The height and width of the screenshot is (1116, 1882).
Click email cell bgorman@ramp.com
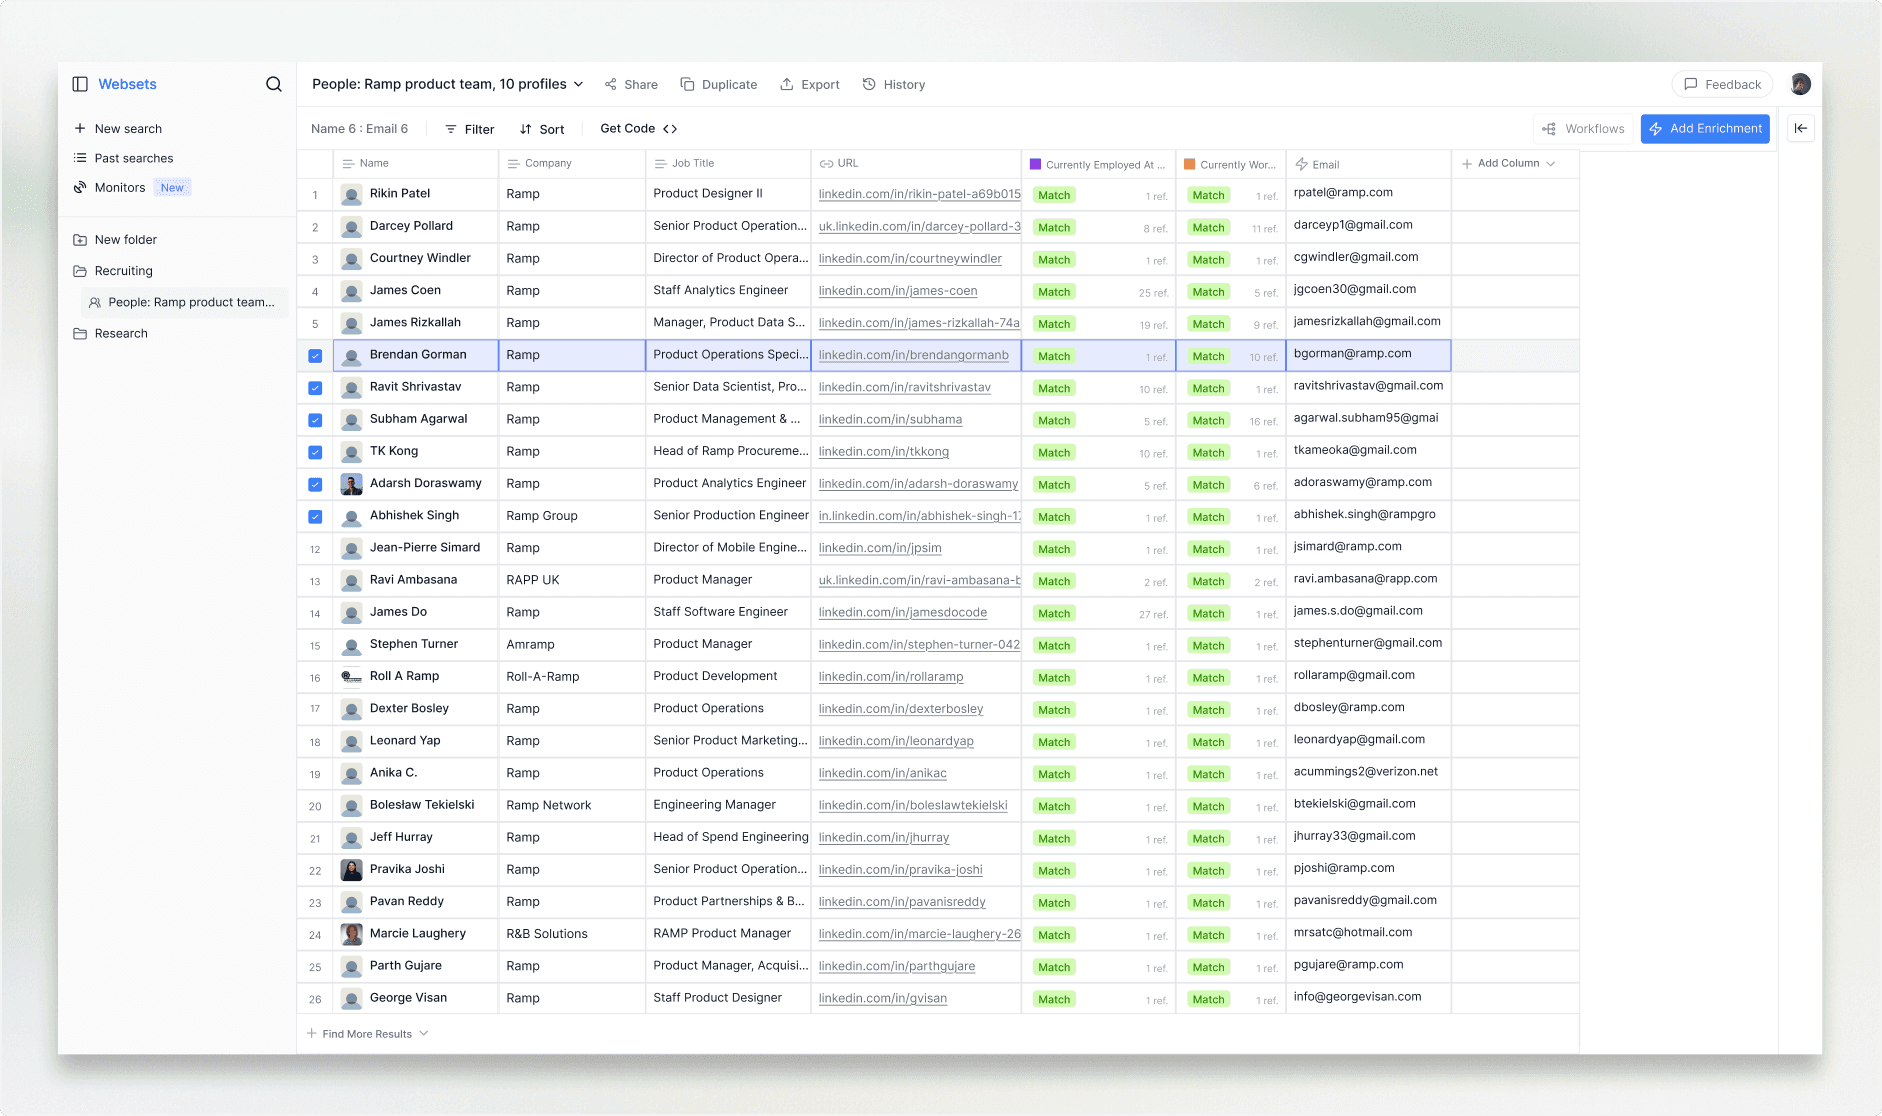(1368, 354)
